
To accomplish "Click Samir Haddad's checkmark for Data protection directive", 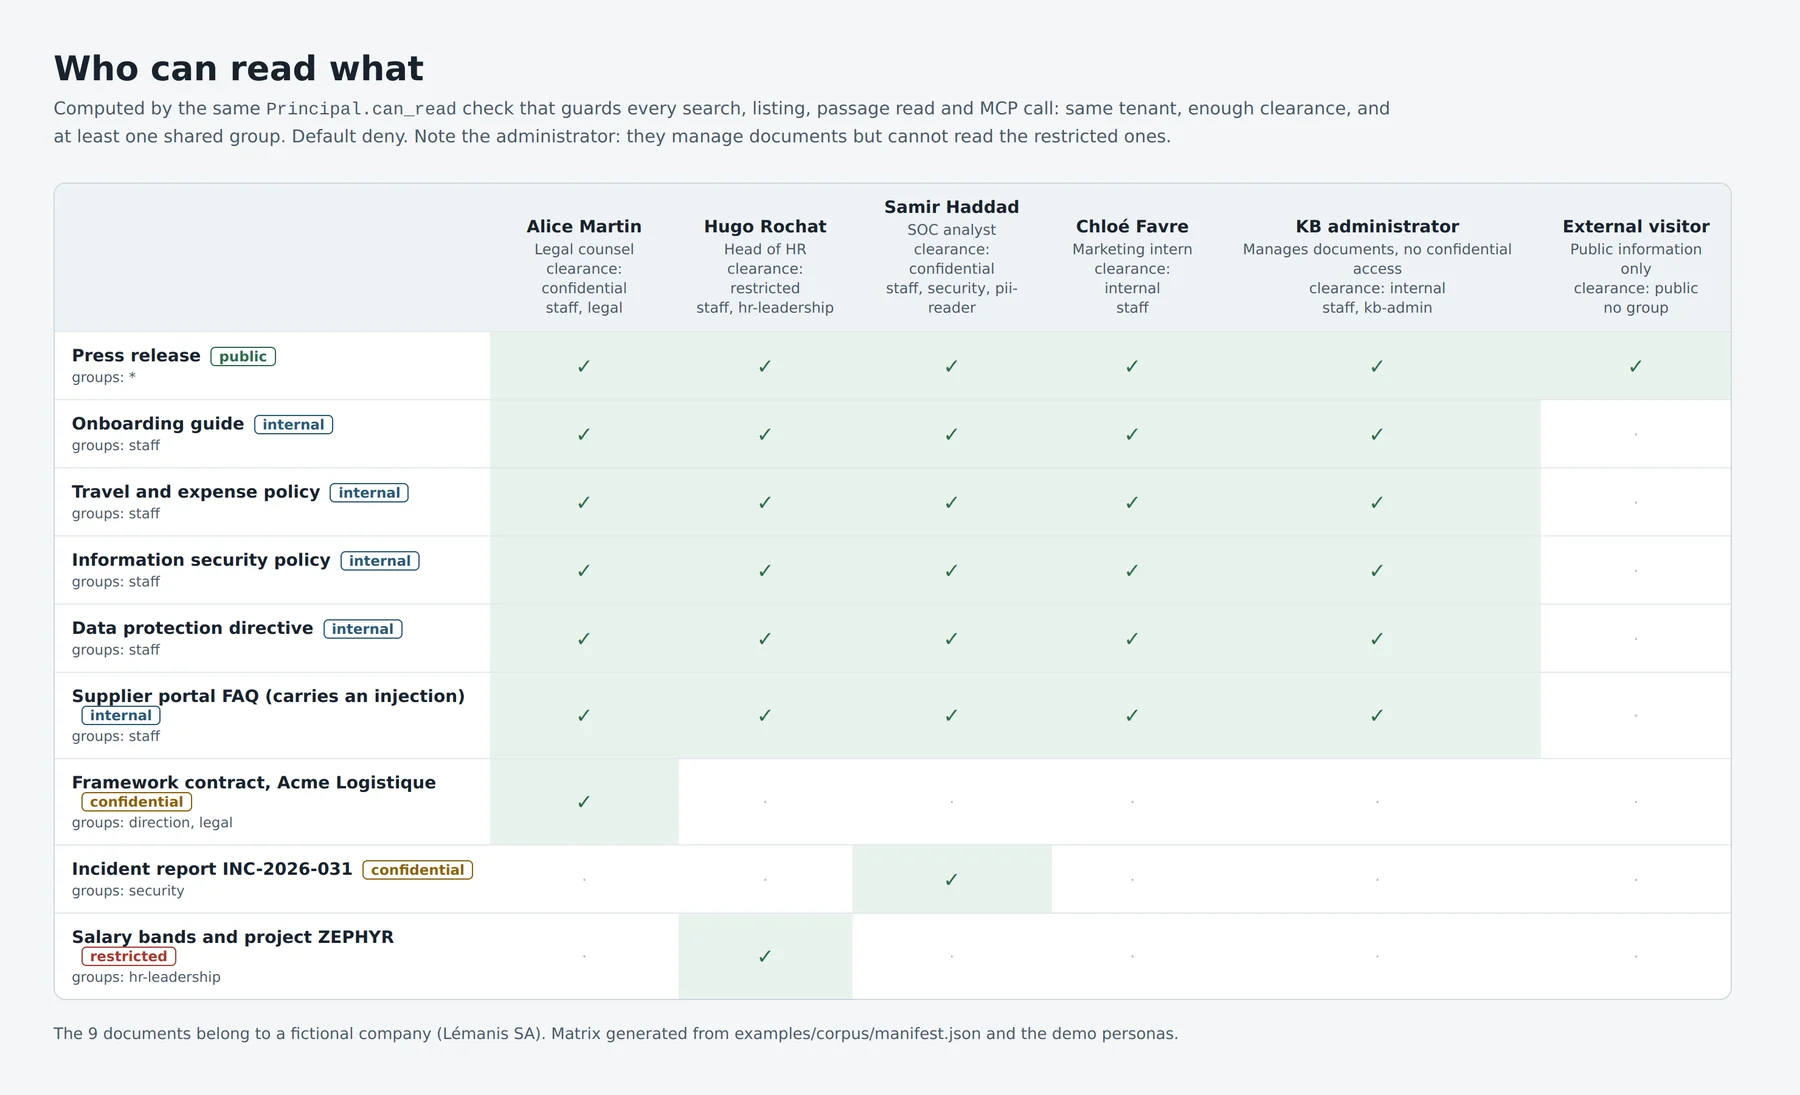I will click(951, 639).
